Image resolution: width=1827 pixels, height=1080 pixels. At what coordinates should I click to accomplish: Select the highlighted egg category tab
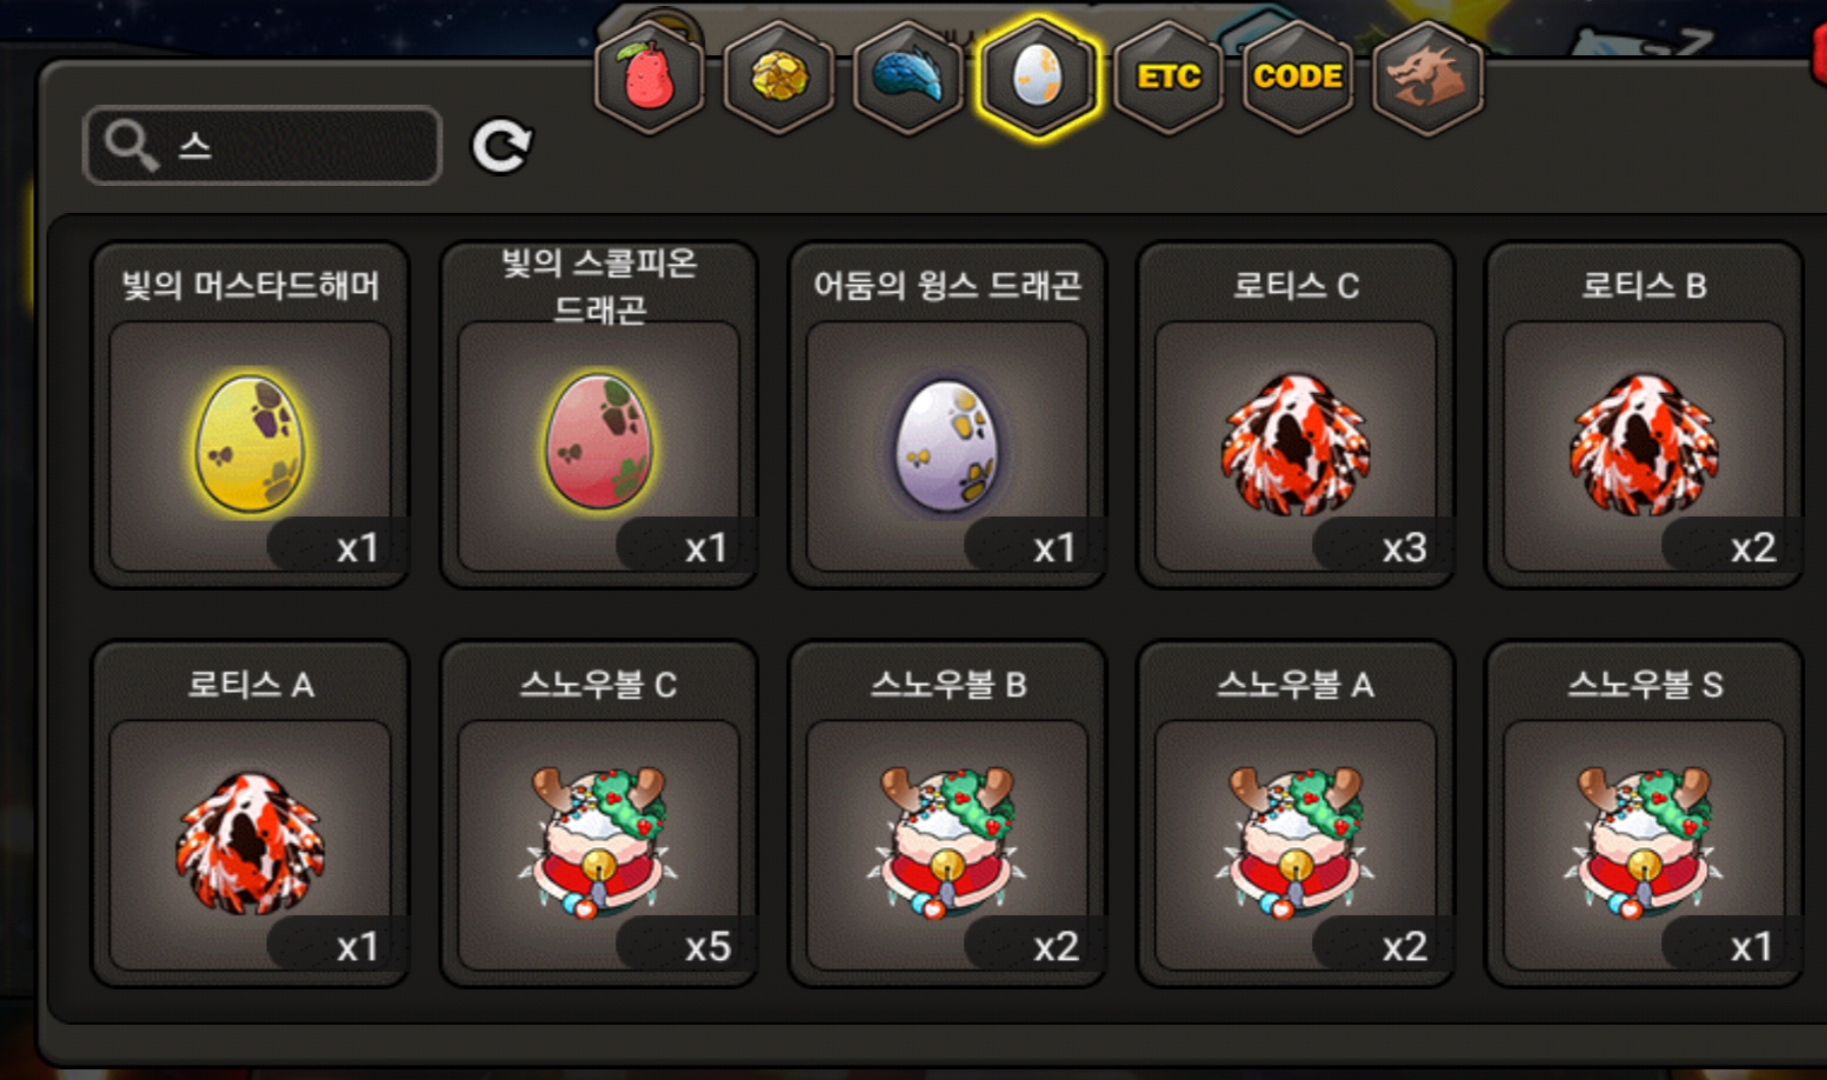1038,77
